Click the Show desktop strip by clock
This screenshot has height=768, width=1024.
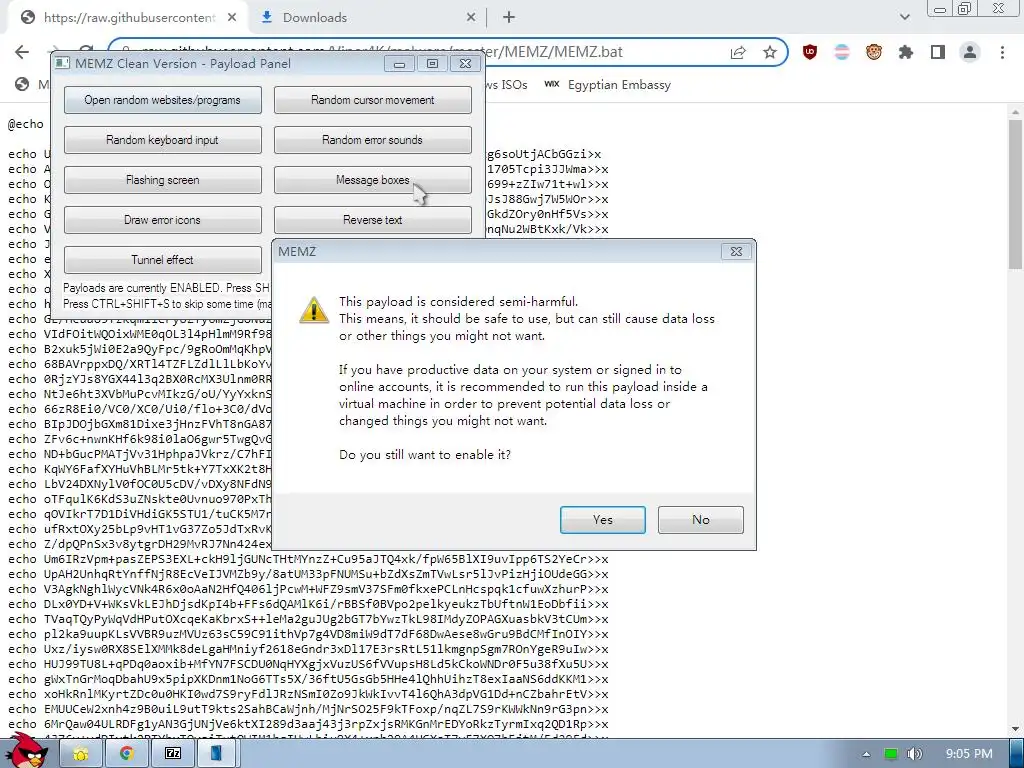click(1017, 754)
